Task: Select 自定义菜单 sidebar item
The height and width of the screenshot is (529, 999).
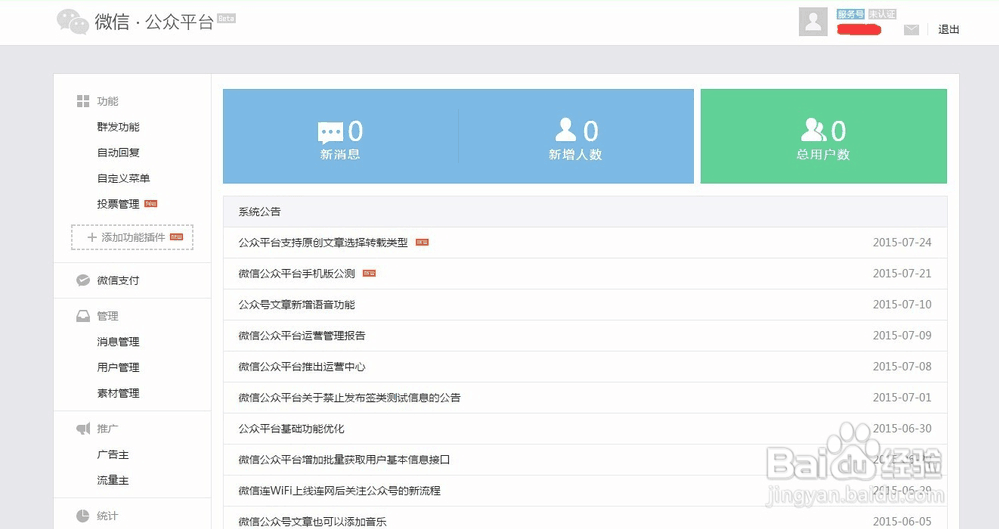Action: (123, 178)
